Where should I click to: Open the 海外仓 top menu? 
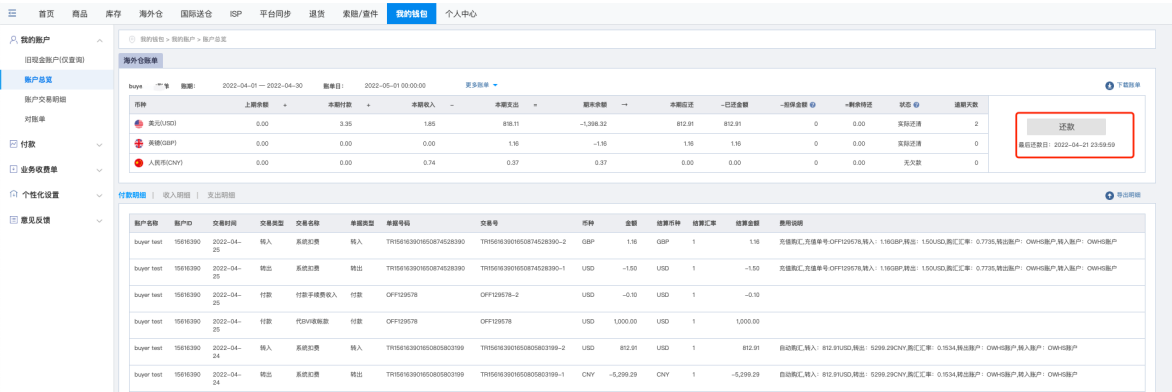[150, 13]
